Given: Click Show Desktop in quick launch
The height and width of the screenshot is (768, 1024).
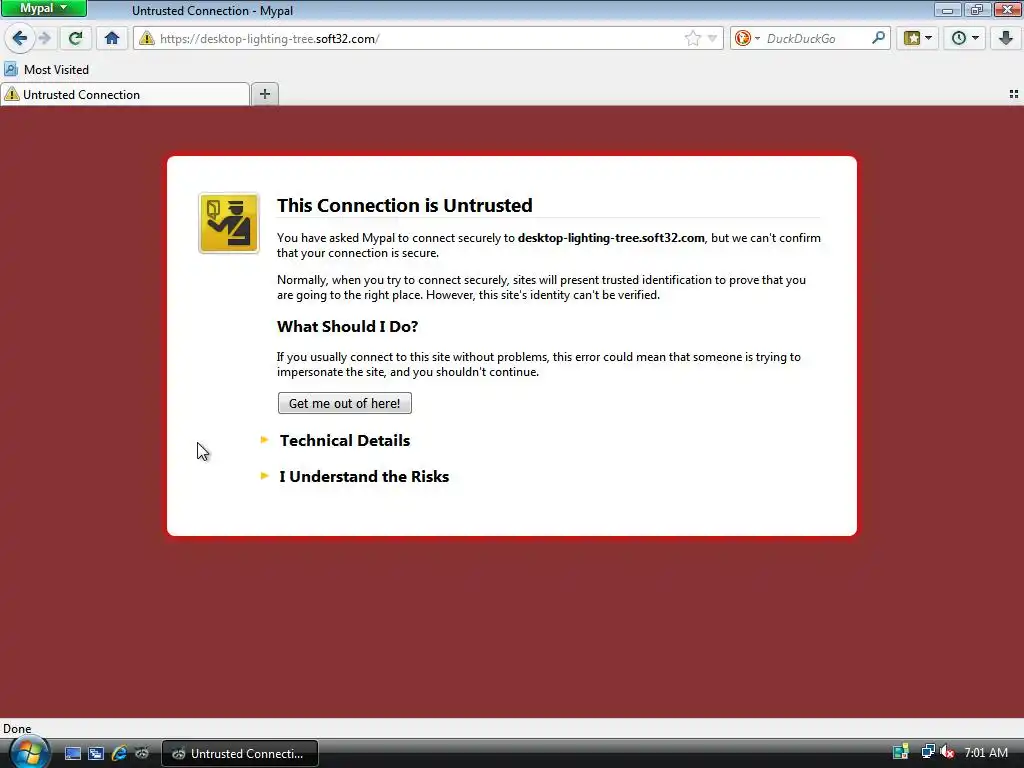Looking at the screenshot, I should [x=72, y=754].
